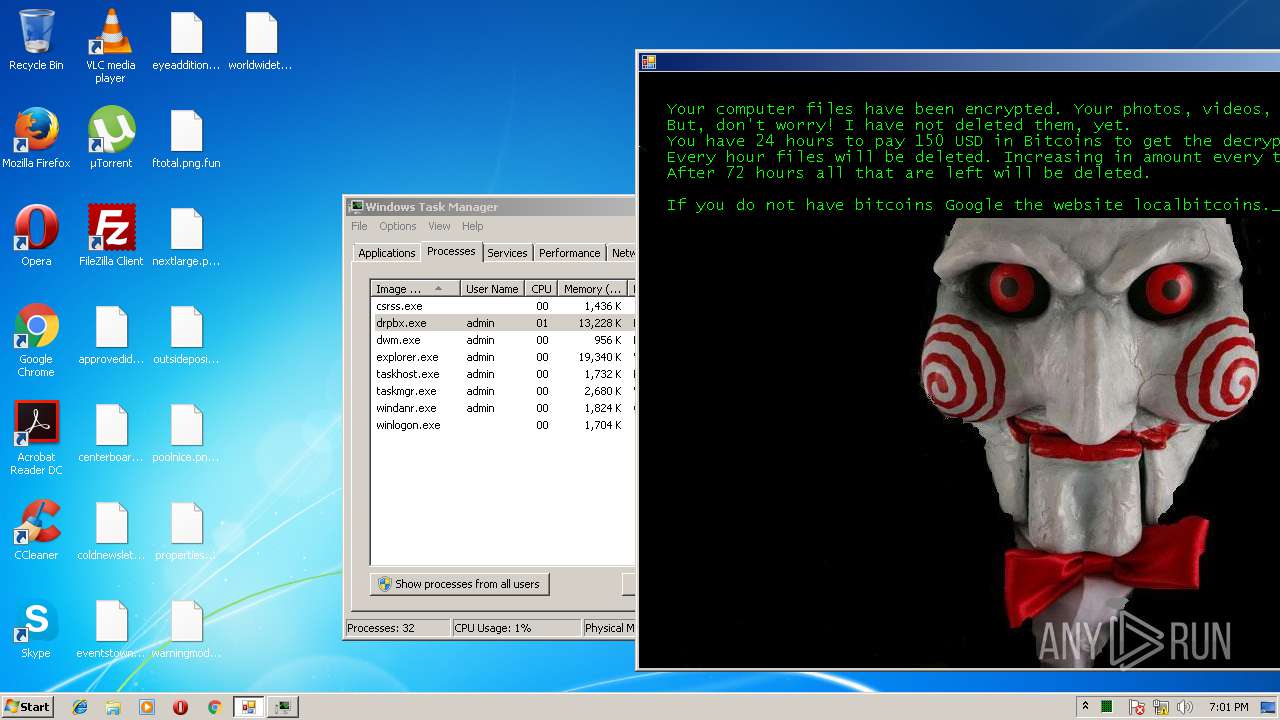1280x720 pixels.
Task: Open Task Manager Options menu
Action: (x=397, y=226)
